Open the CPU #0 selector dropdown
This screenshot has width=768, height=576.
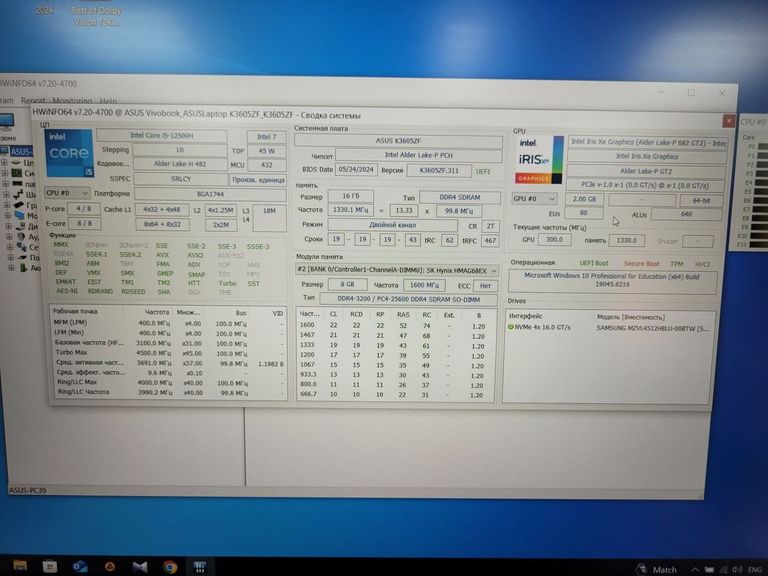(67, 193)
